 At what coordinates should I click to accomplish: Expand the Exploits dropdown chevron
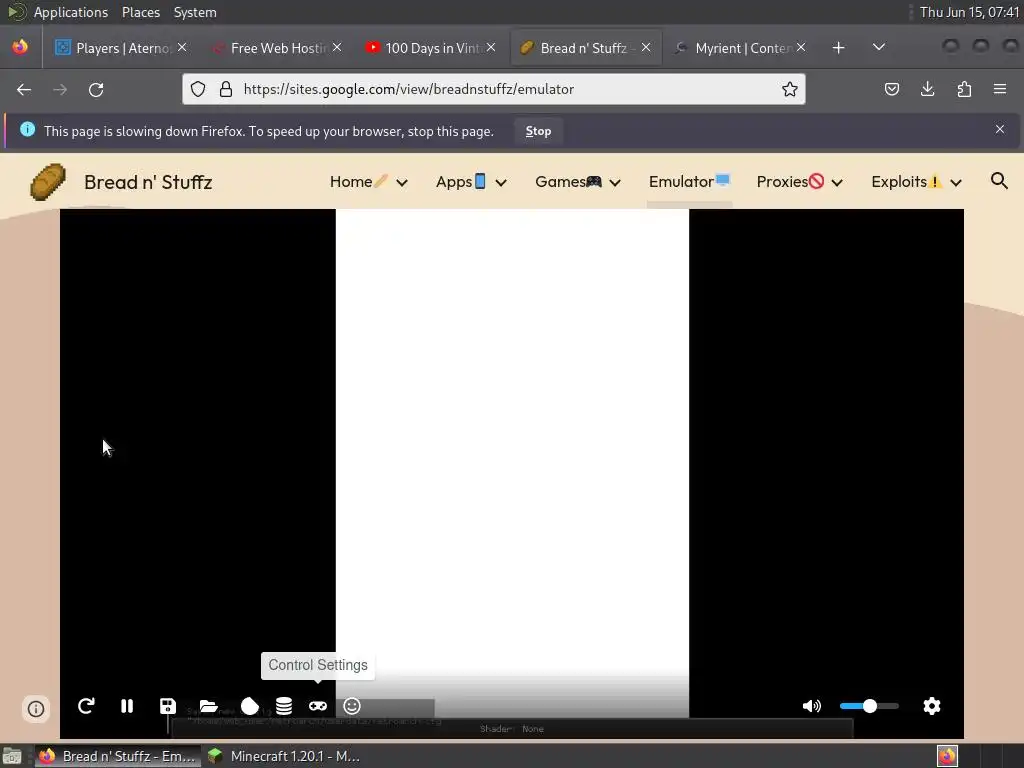(956, 183)
